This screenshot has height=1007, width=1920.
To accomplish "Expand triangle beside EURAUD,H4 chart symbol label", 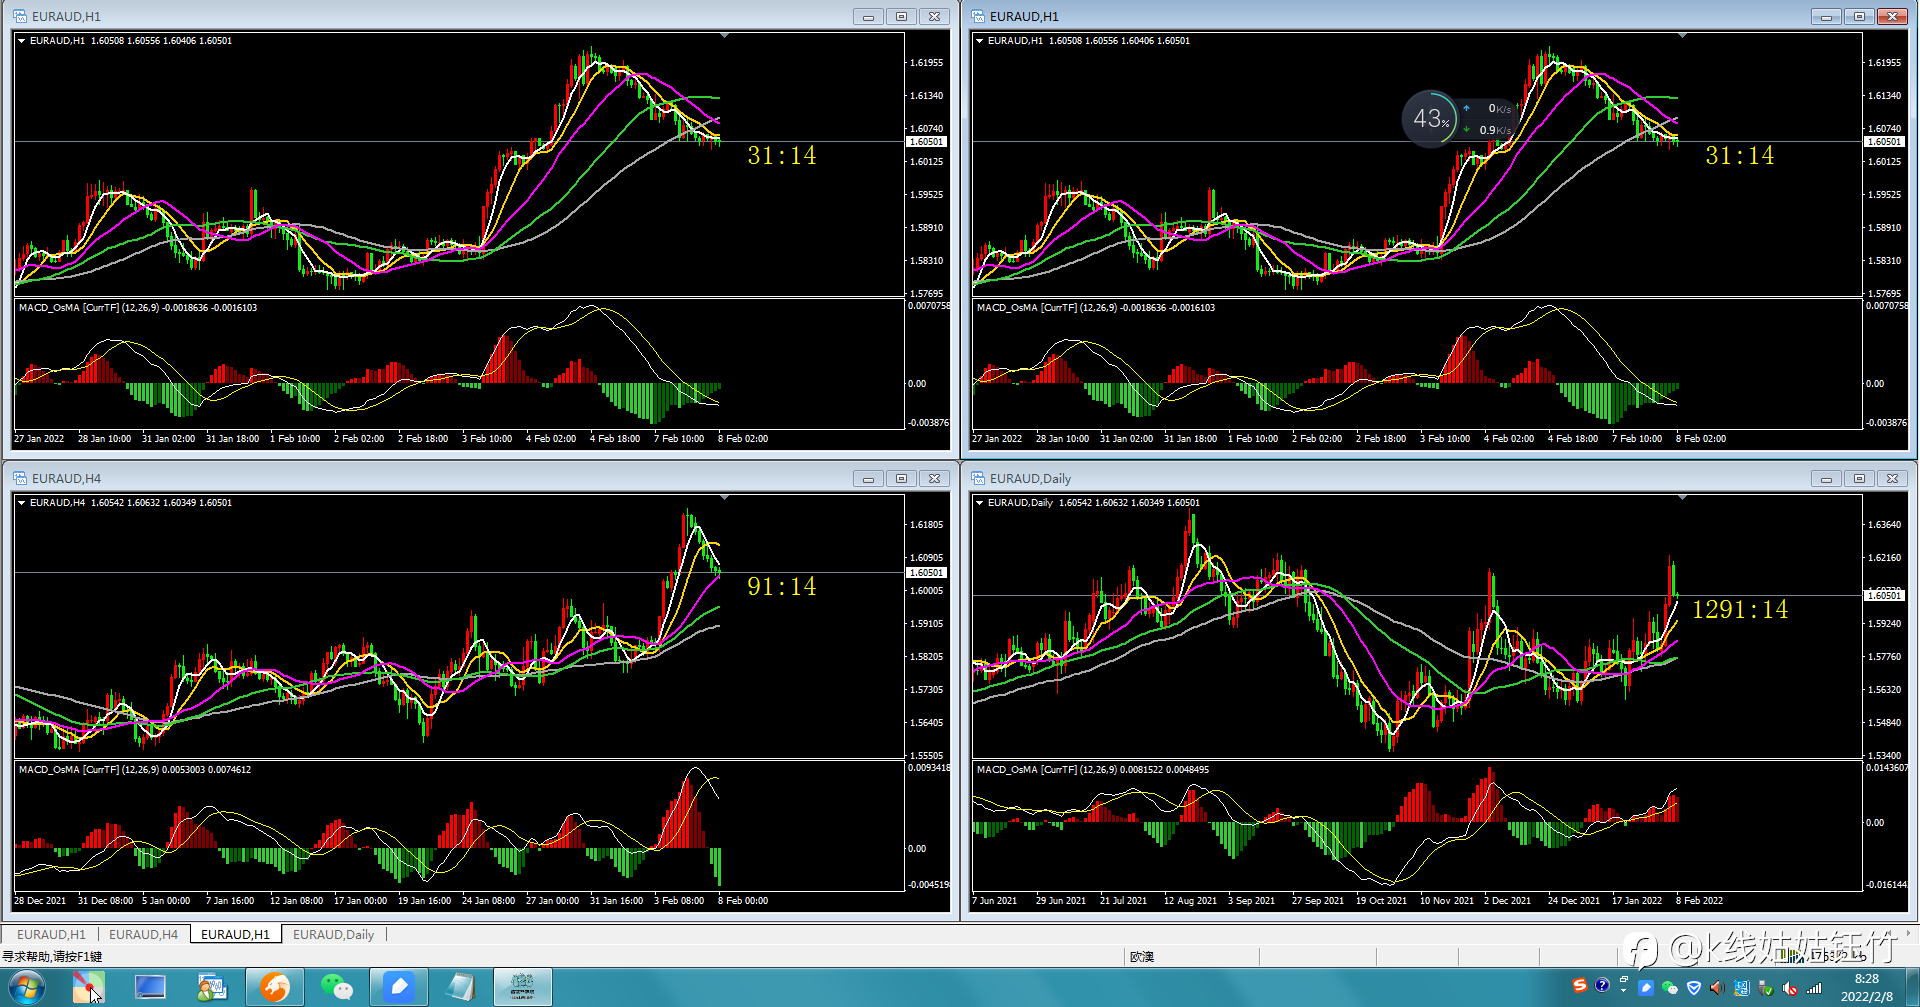I will point(21,502).
